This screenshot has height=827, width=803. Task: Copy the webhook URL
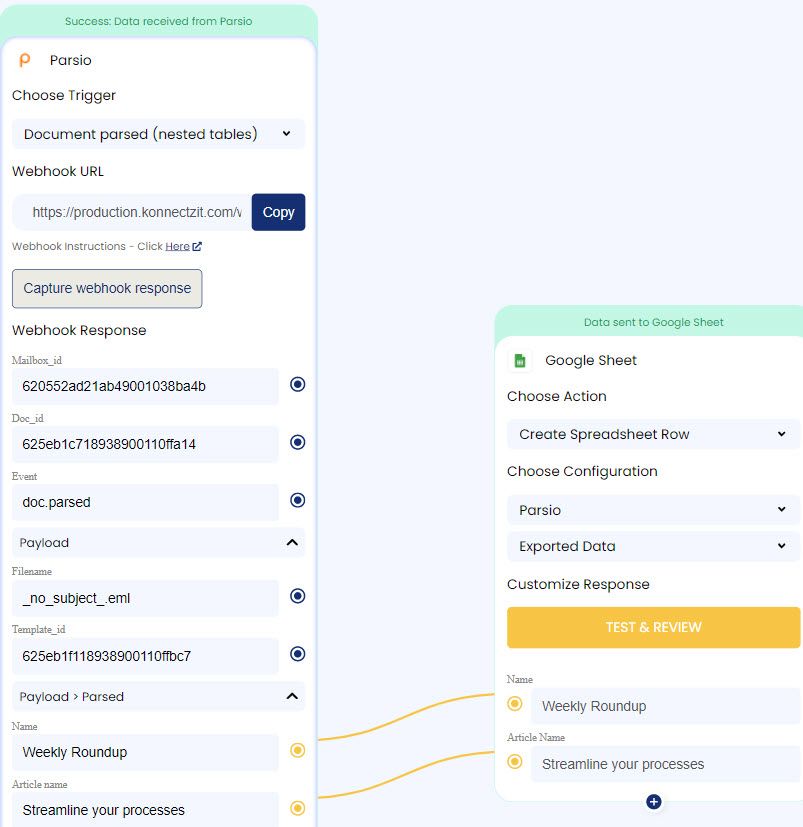[x=278, y=212]
